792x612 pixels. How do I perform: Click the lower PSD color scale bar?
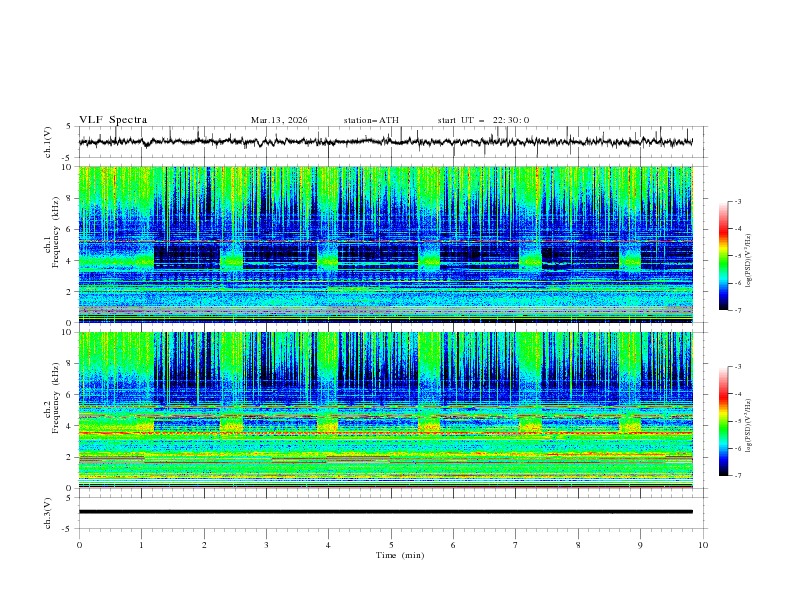click(x=724, y=421)
